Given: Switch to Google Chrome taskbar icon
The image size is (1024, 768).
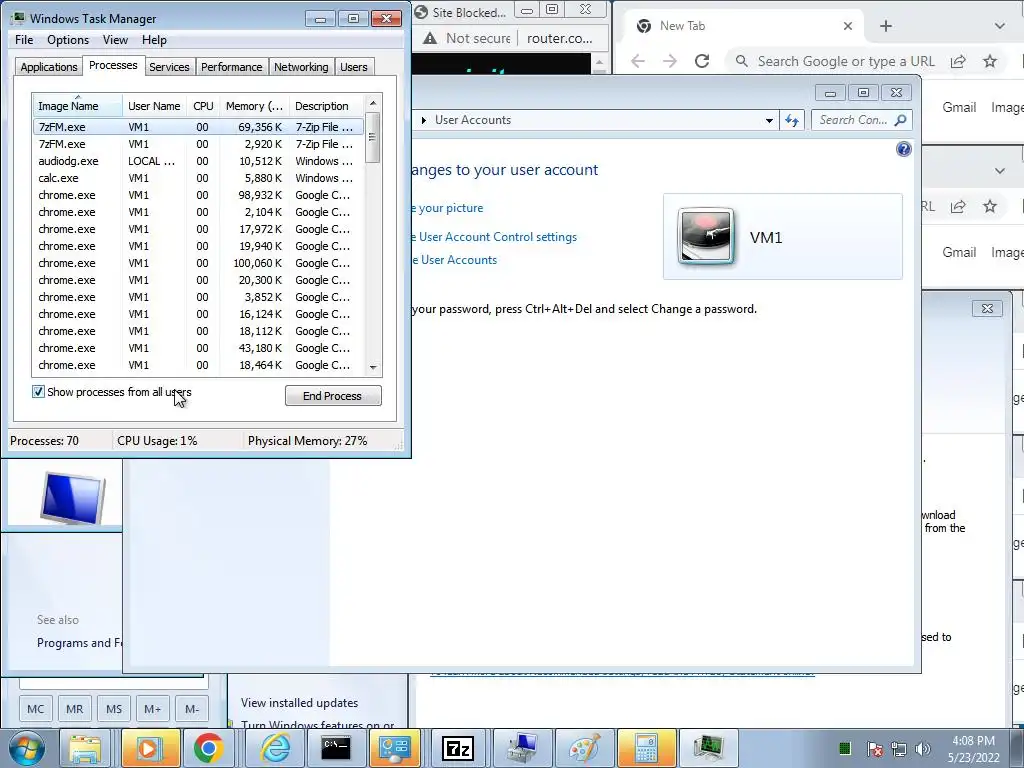Looking at the screenshot, I should [x=208, y=748].
